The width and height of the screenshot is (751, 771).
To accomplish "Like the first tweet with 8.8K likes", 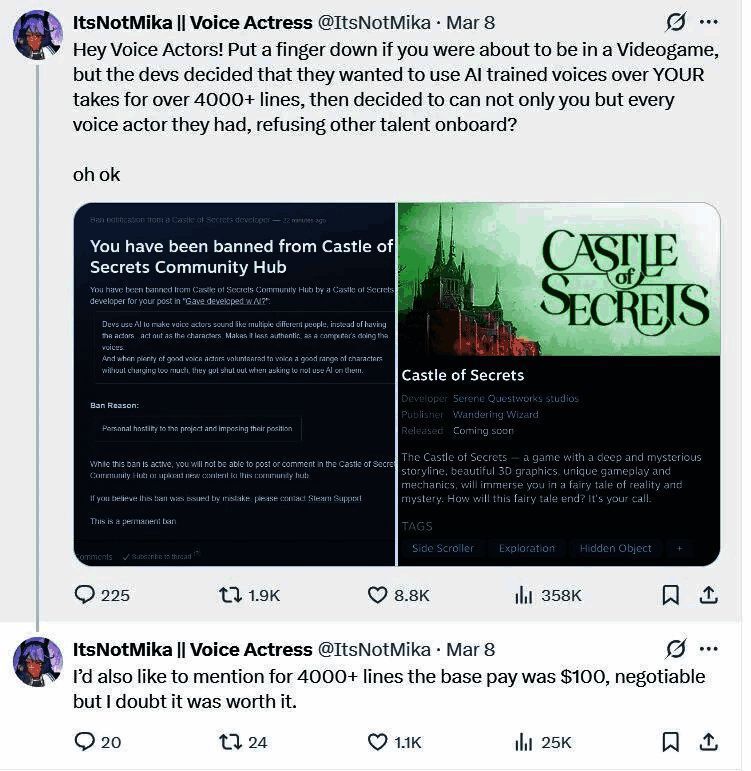I will 378,595.
